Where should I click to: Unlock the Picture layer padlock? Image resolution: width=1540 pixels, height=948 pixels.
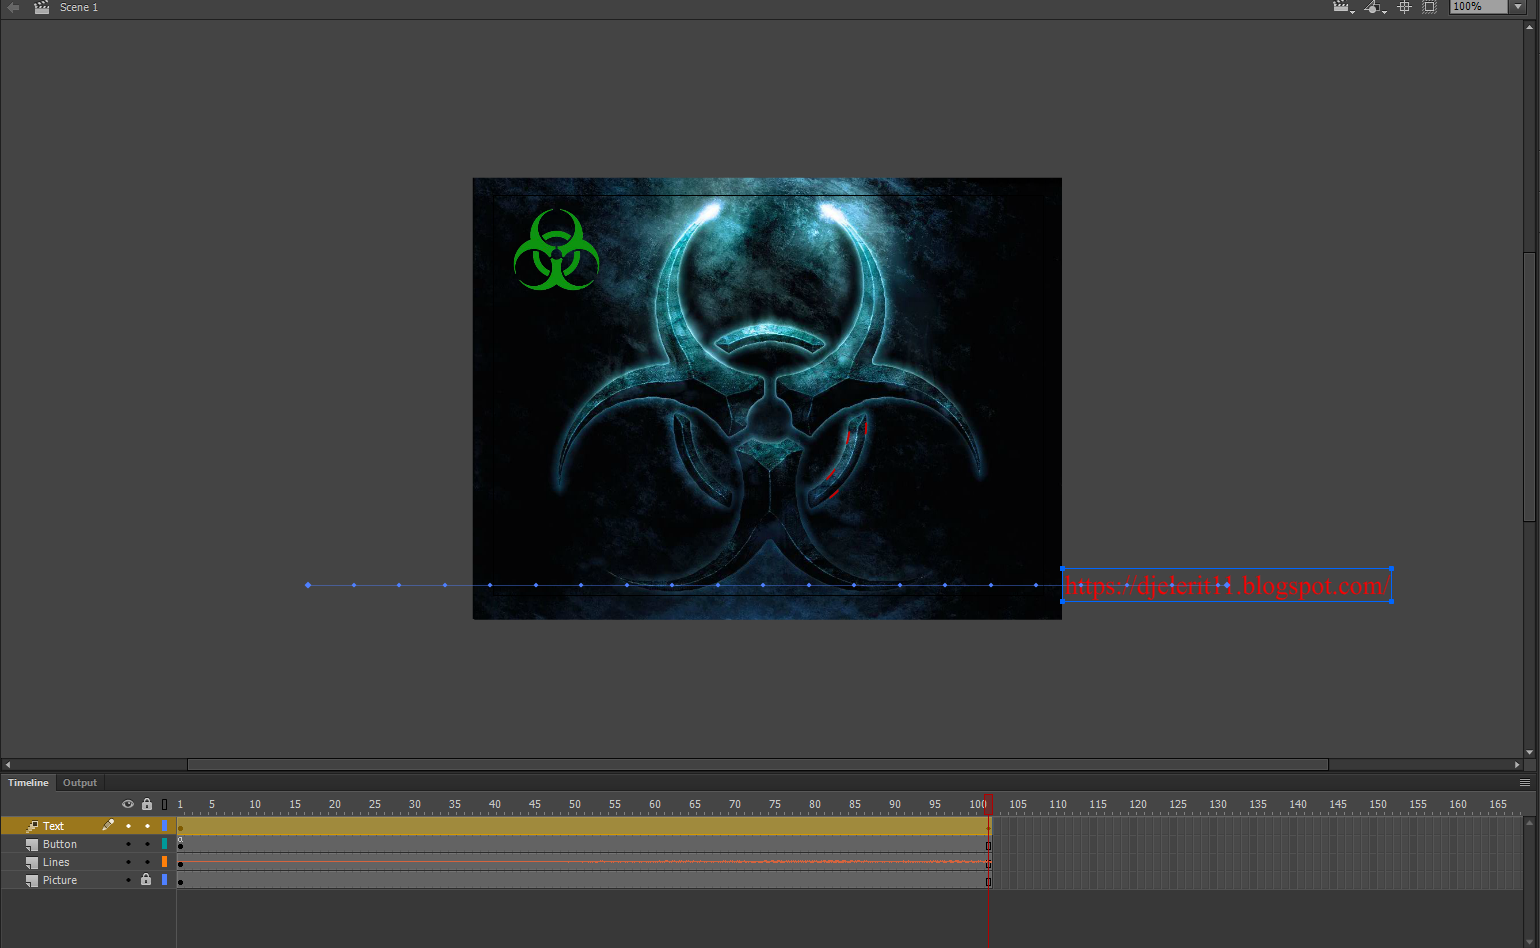[146, 880]
